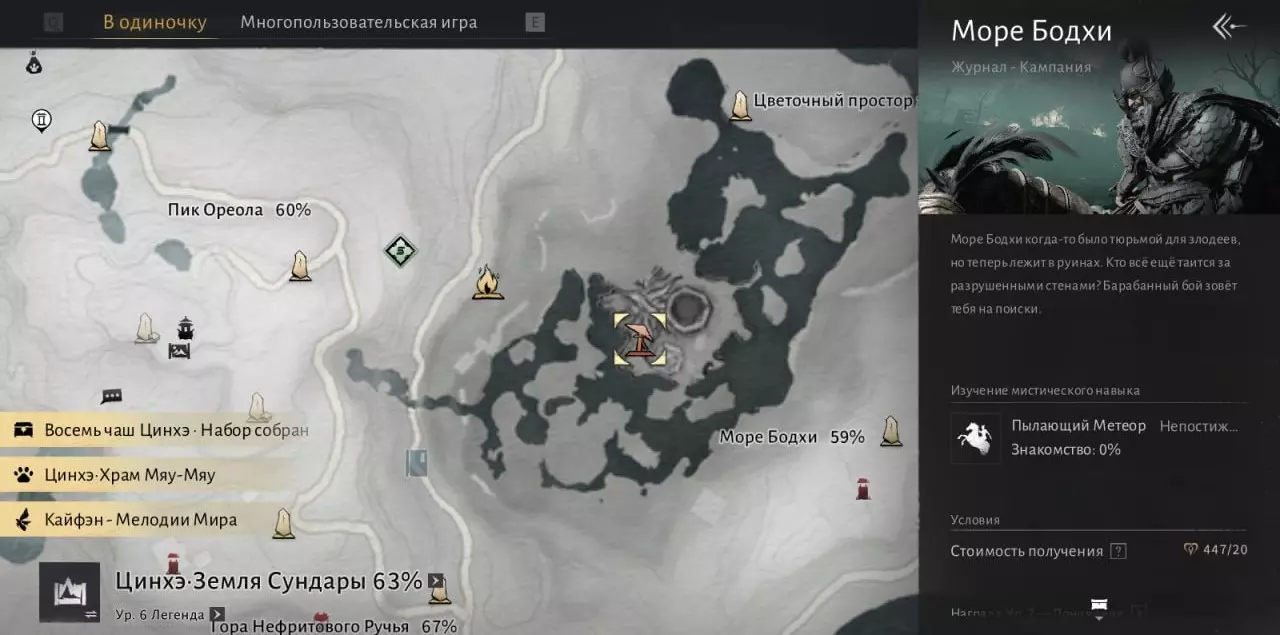Select the В одиночку tab
This screenshot has height=635, width=1280.
(x=155, y=22)
